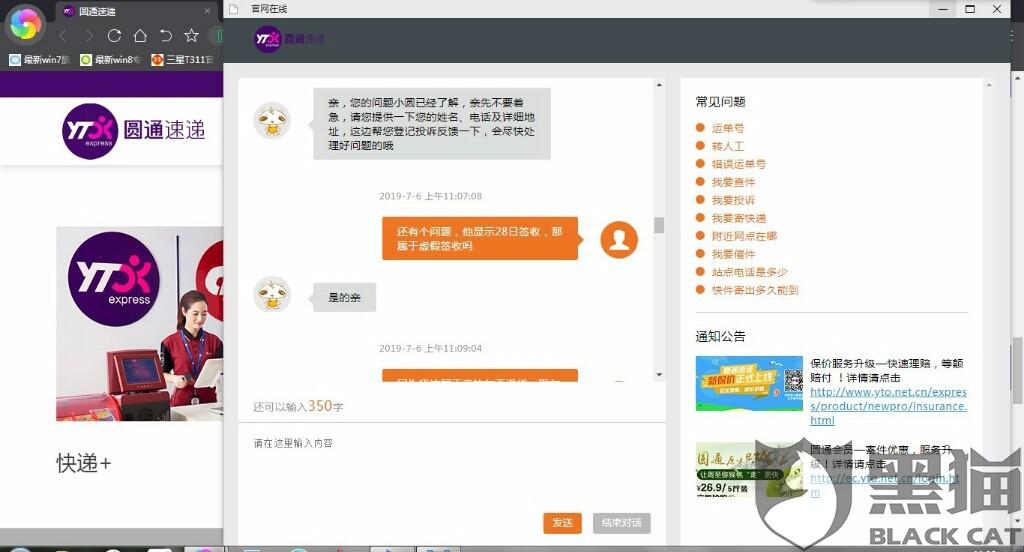Image resolution: width=1024 pixels, height=552 pixels.
Task: Close the 官网在线 chat window
Action: tap(997, 9)
